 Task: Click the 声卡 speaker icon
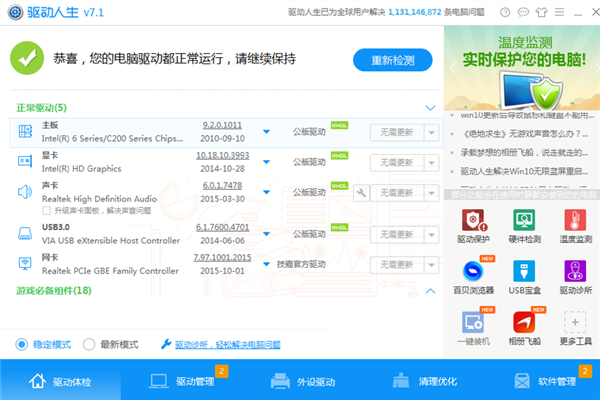pos(25,191)
